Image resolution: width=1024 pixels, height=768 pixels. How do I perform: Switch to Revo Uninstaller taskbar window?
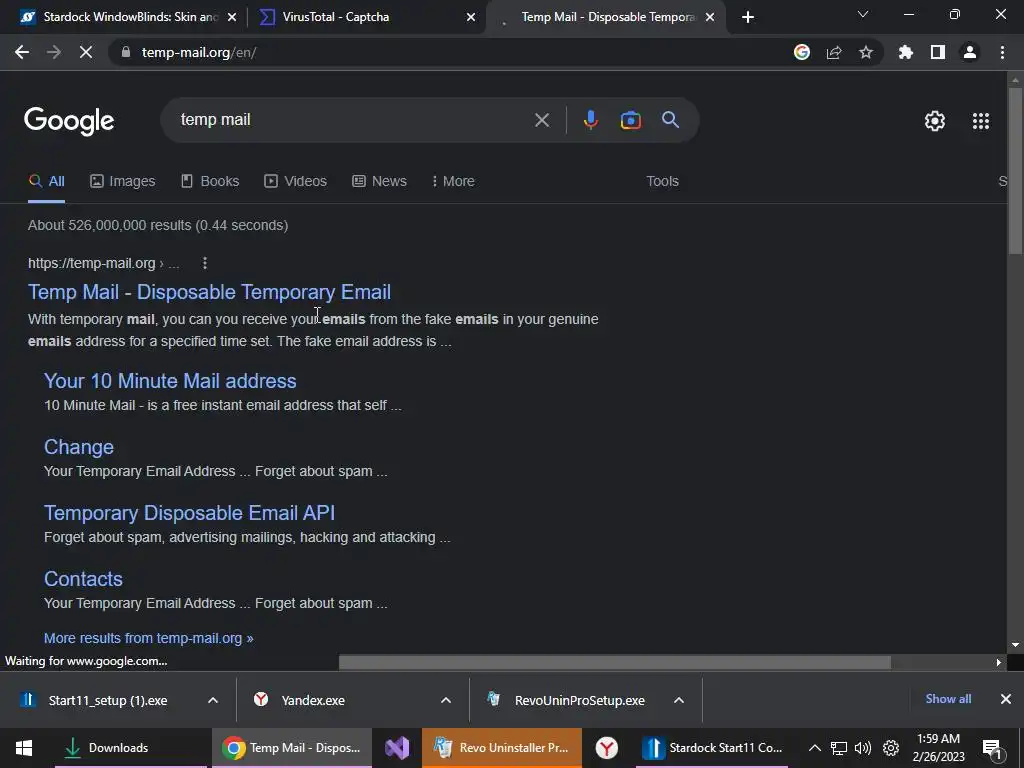coord(502,748)
